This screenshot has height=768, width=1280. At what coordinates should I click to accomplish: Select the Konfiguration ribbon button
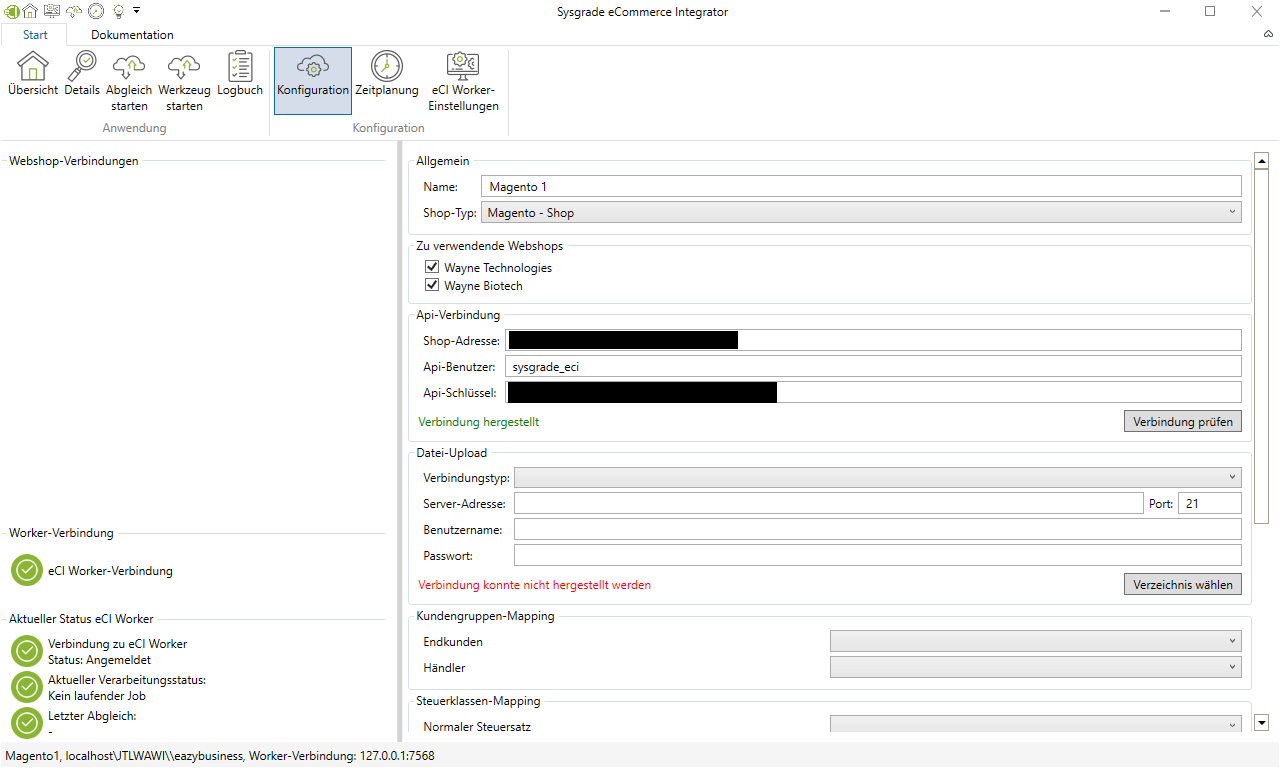click(313, 80)
